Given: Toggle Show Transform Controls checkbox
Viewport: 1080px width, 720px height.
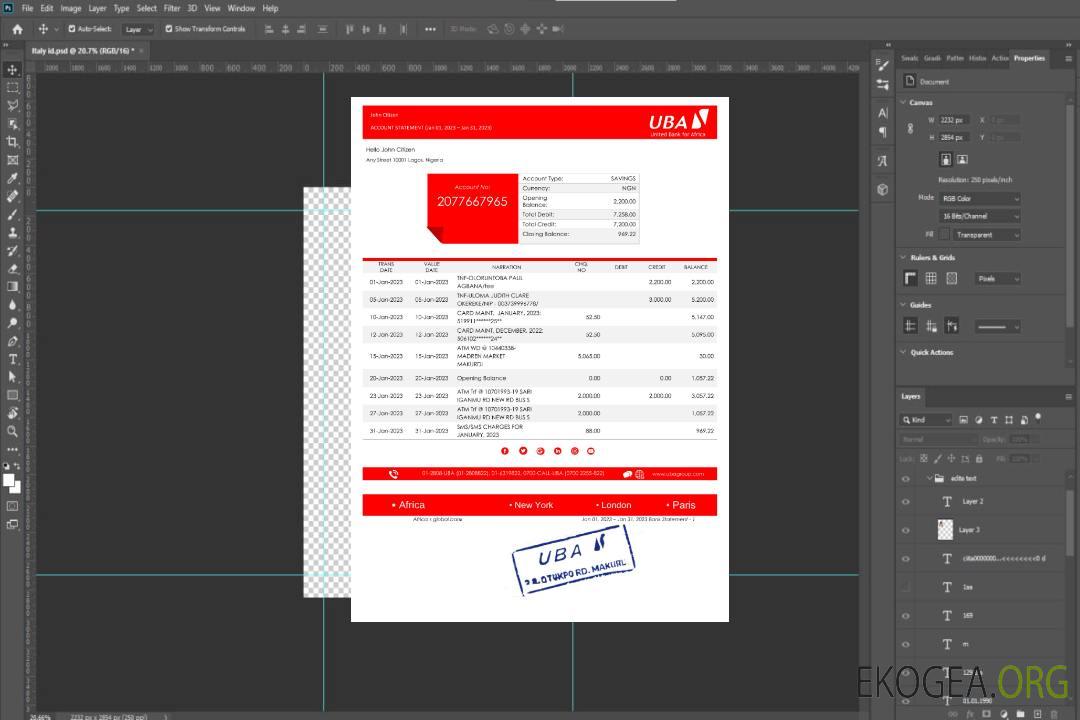Looking at the screenshot, I should [x=169, y=29].
